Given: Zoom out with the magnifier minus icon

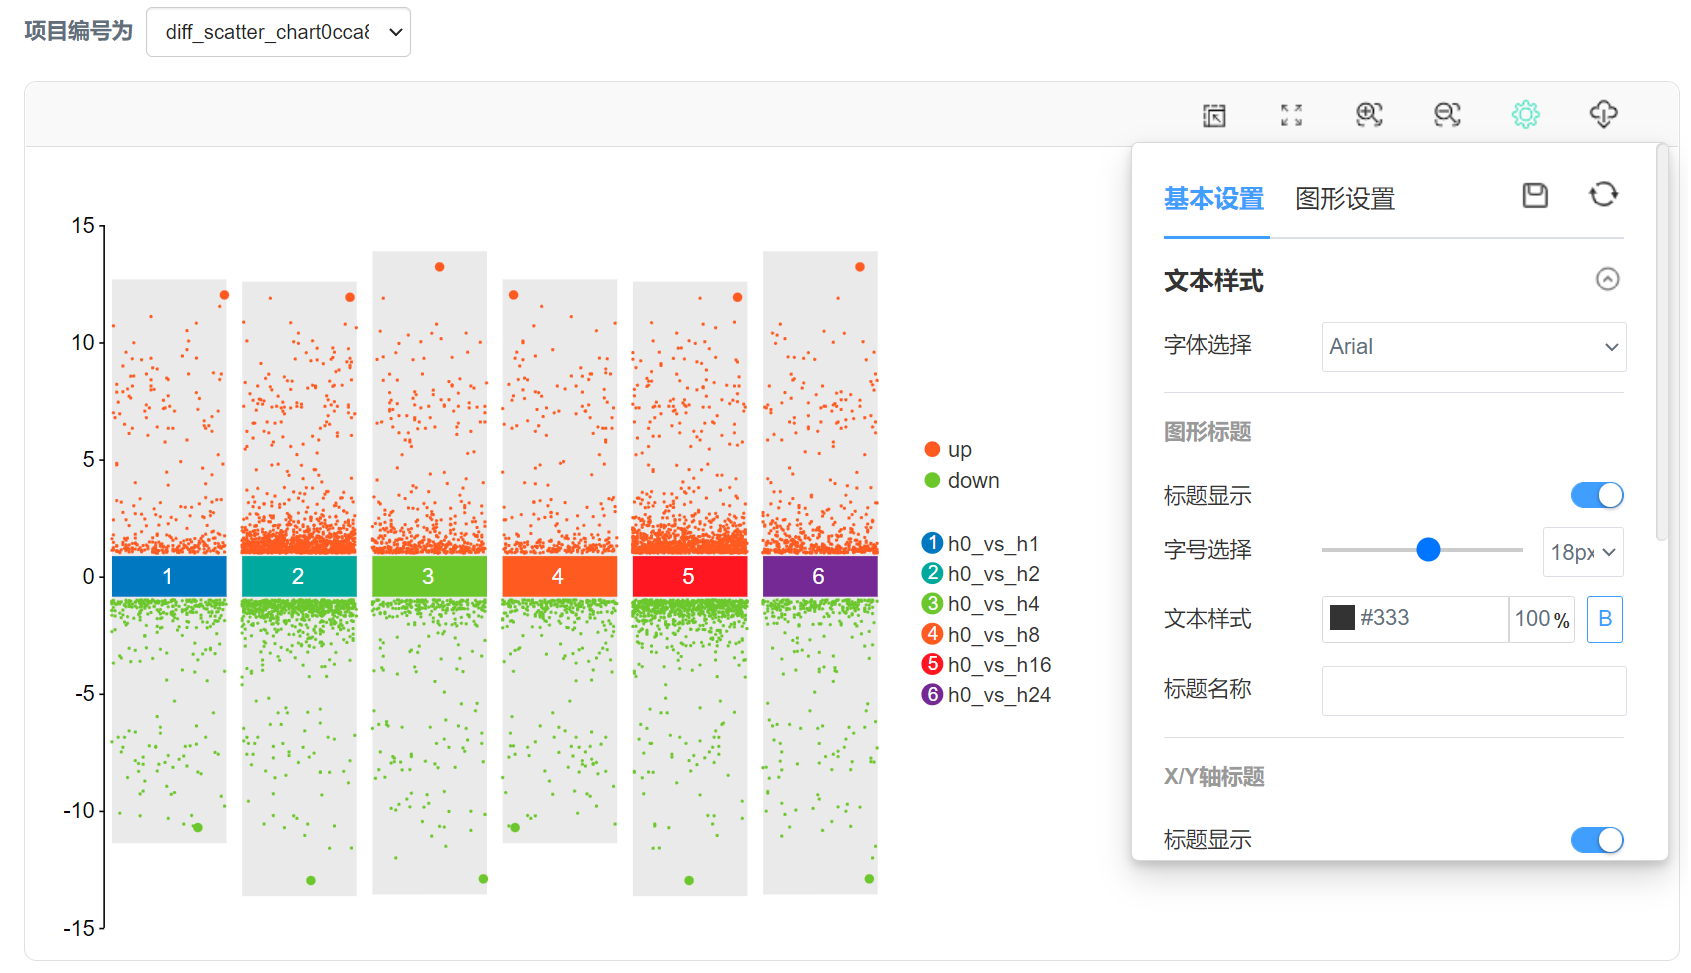Looking at the screenshot, I should point(1447,114).
